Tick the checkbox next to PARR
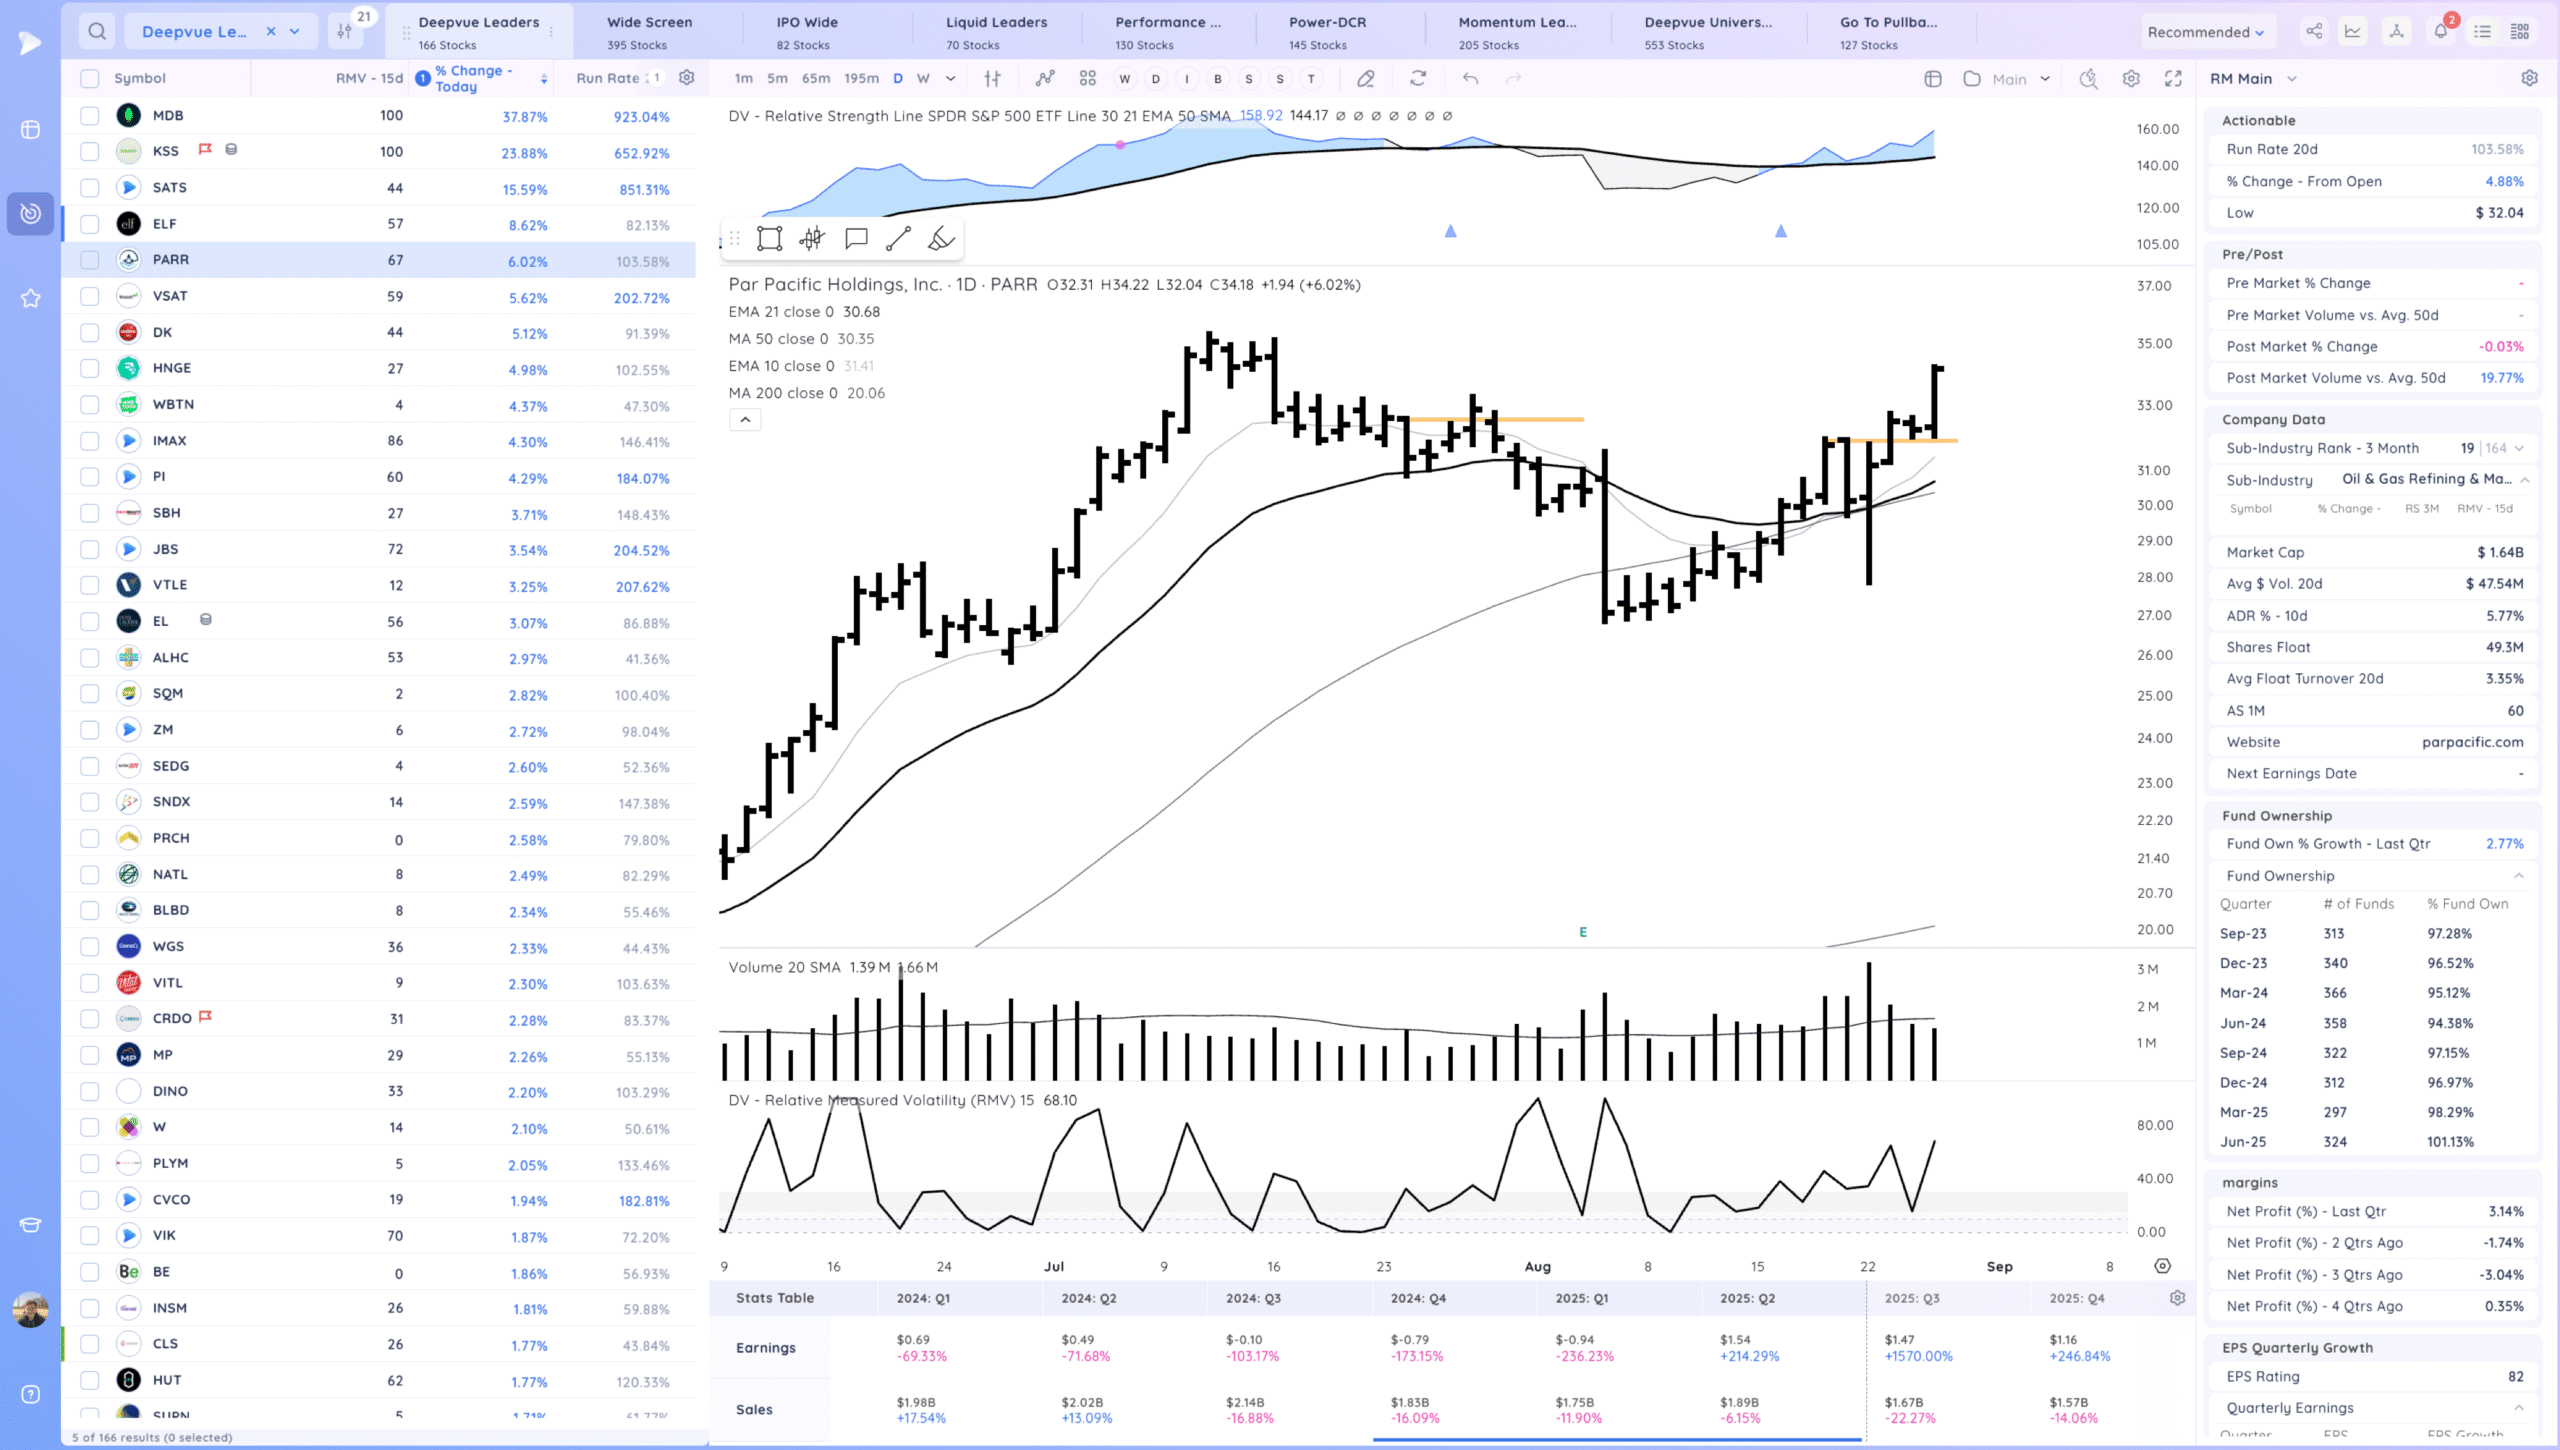The height and width of the screenshot is (1450, 2560). point(90,260)
